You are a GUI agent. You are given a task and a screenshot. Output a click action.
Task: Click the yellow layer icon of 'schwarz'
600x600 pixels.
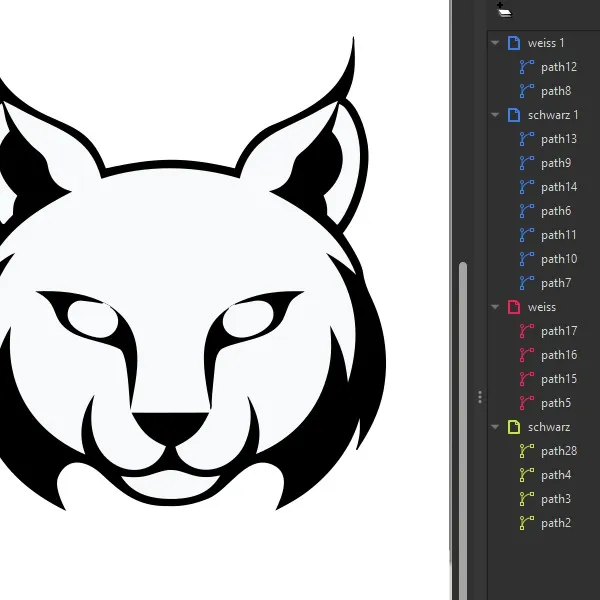click(x=514, y=427)
